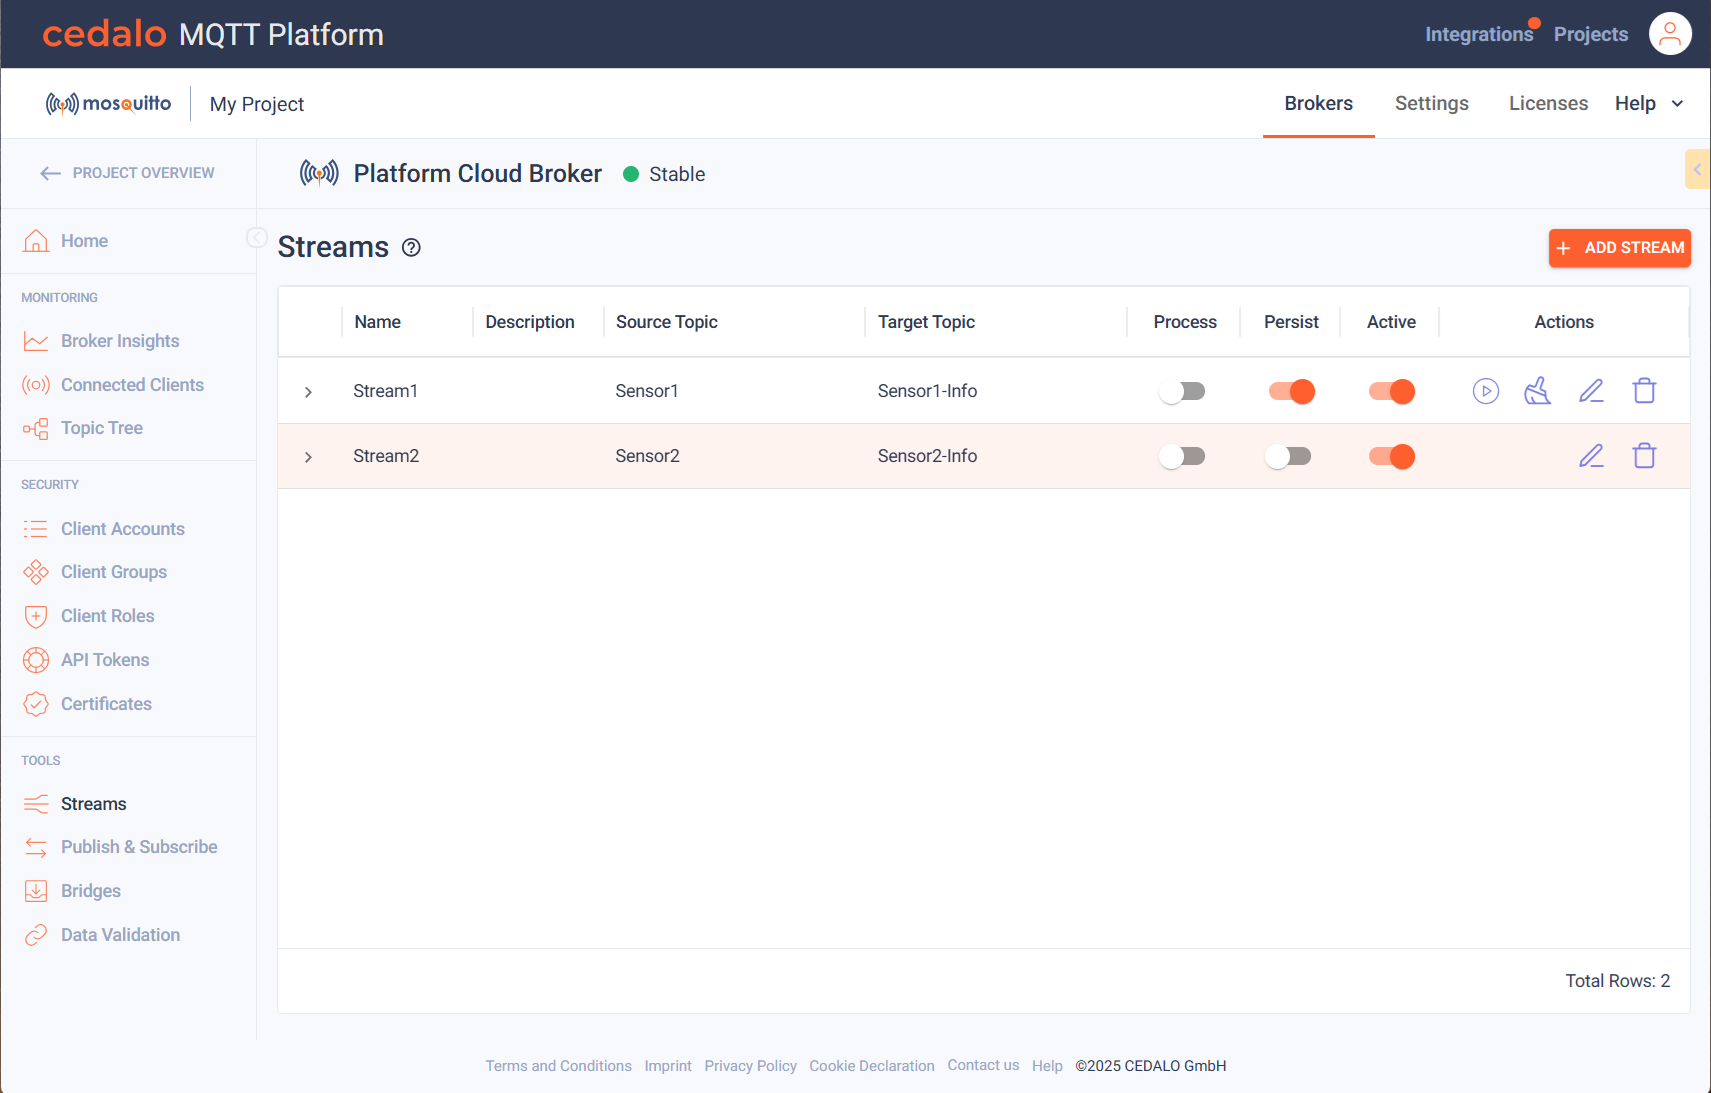Open Integrations in top bar

click(x=1478, y=34)
